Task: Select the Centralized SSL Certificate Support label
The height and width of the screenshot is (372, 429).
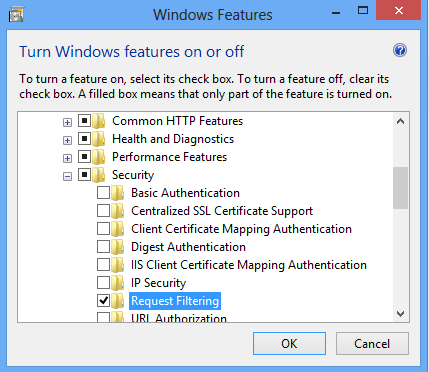Action: pyautogui.click(x=222, y=211)
